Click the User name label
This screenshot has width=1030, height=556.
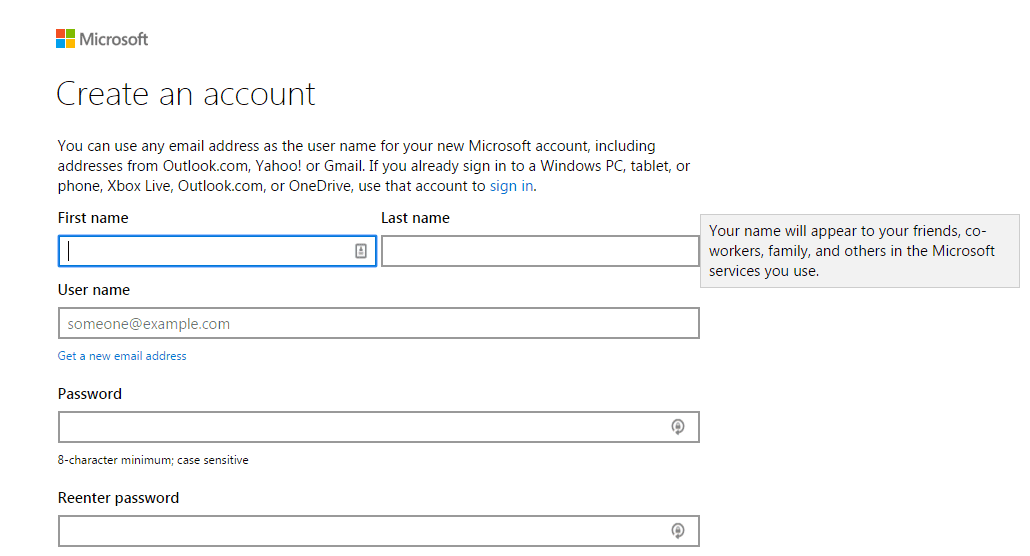(94, 290)
